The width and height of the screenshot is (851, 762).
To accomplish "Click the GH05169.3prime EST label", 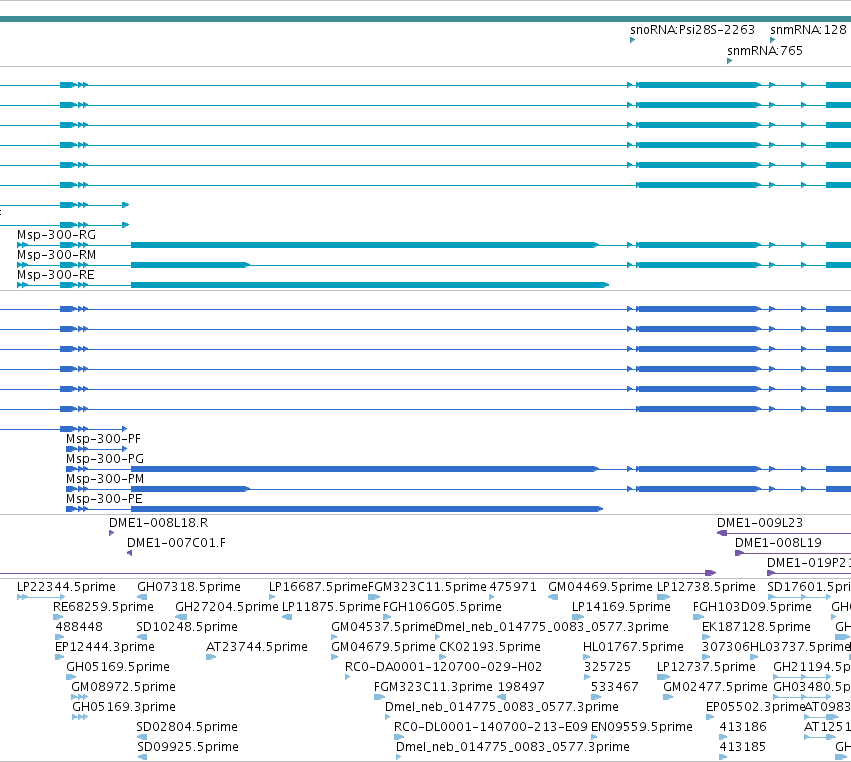I will (x=124, y=708).
